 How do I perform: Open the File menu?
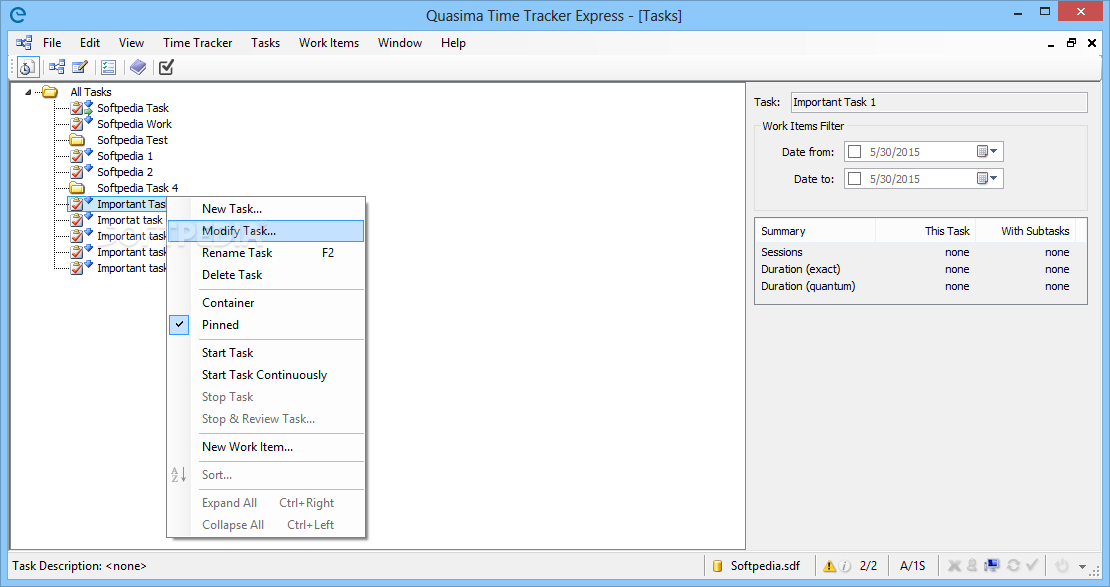tap(52, 42)
